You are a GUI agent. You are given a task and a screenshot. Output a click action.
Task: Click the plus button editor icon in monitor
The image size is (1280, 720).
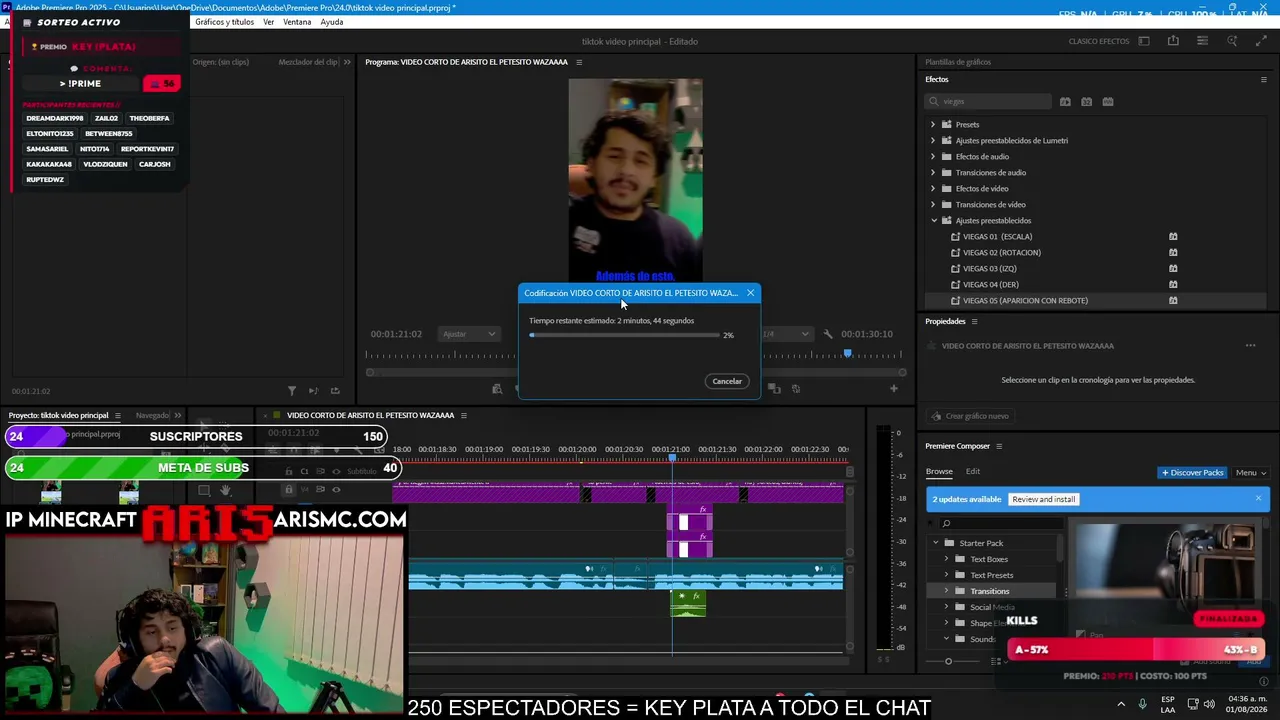point(894,388)
